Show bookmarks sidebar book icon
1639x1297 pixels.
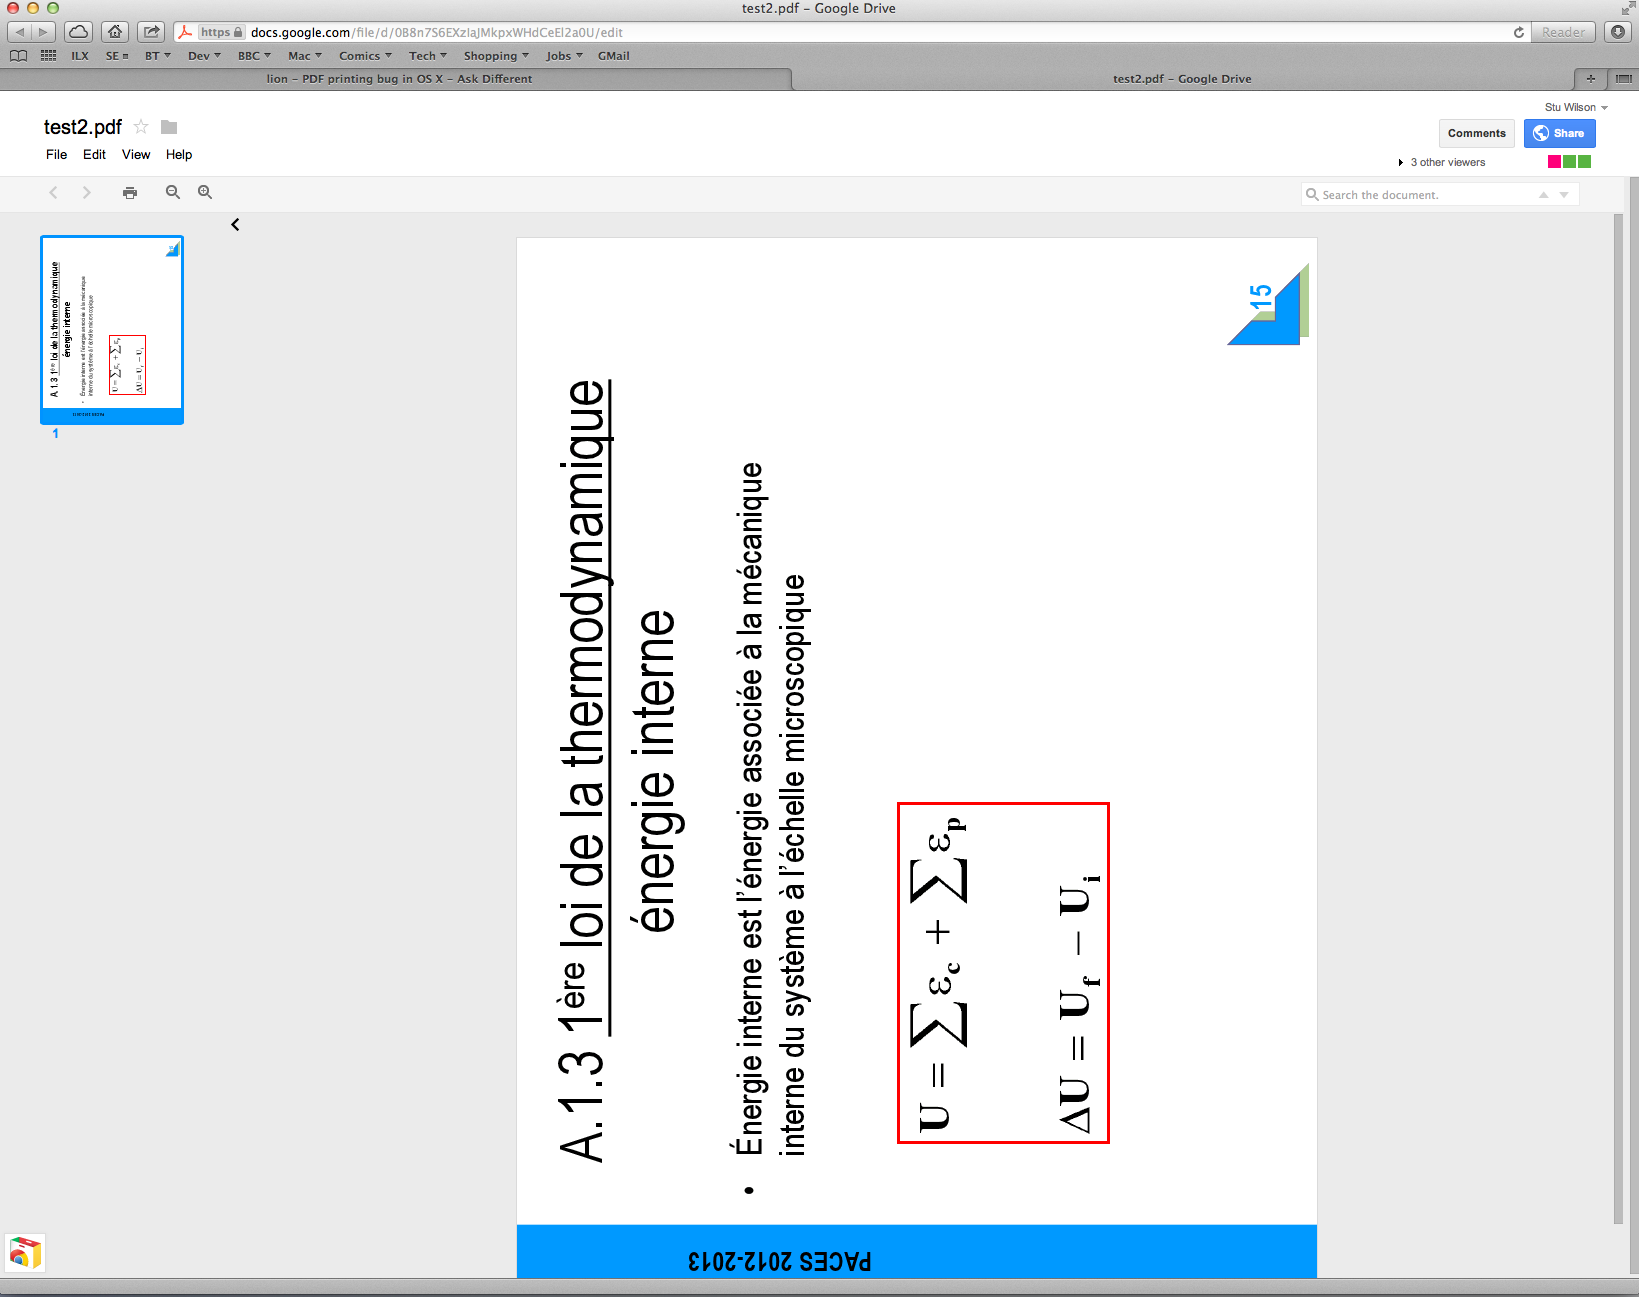(x=18, y=56)
